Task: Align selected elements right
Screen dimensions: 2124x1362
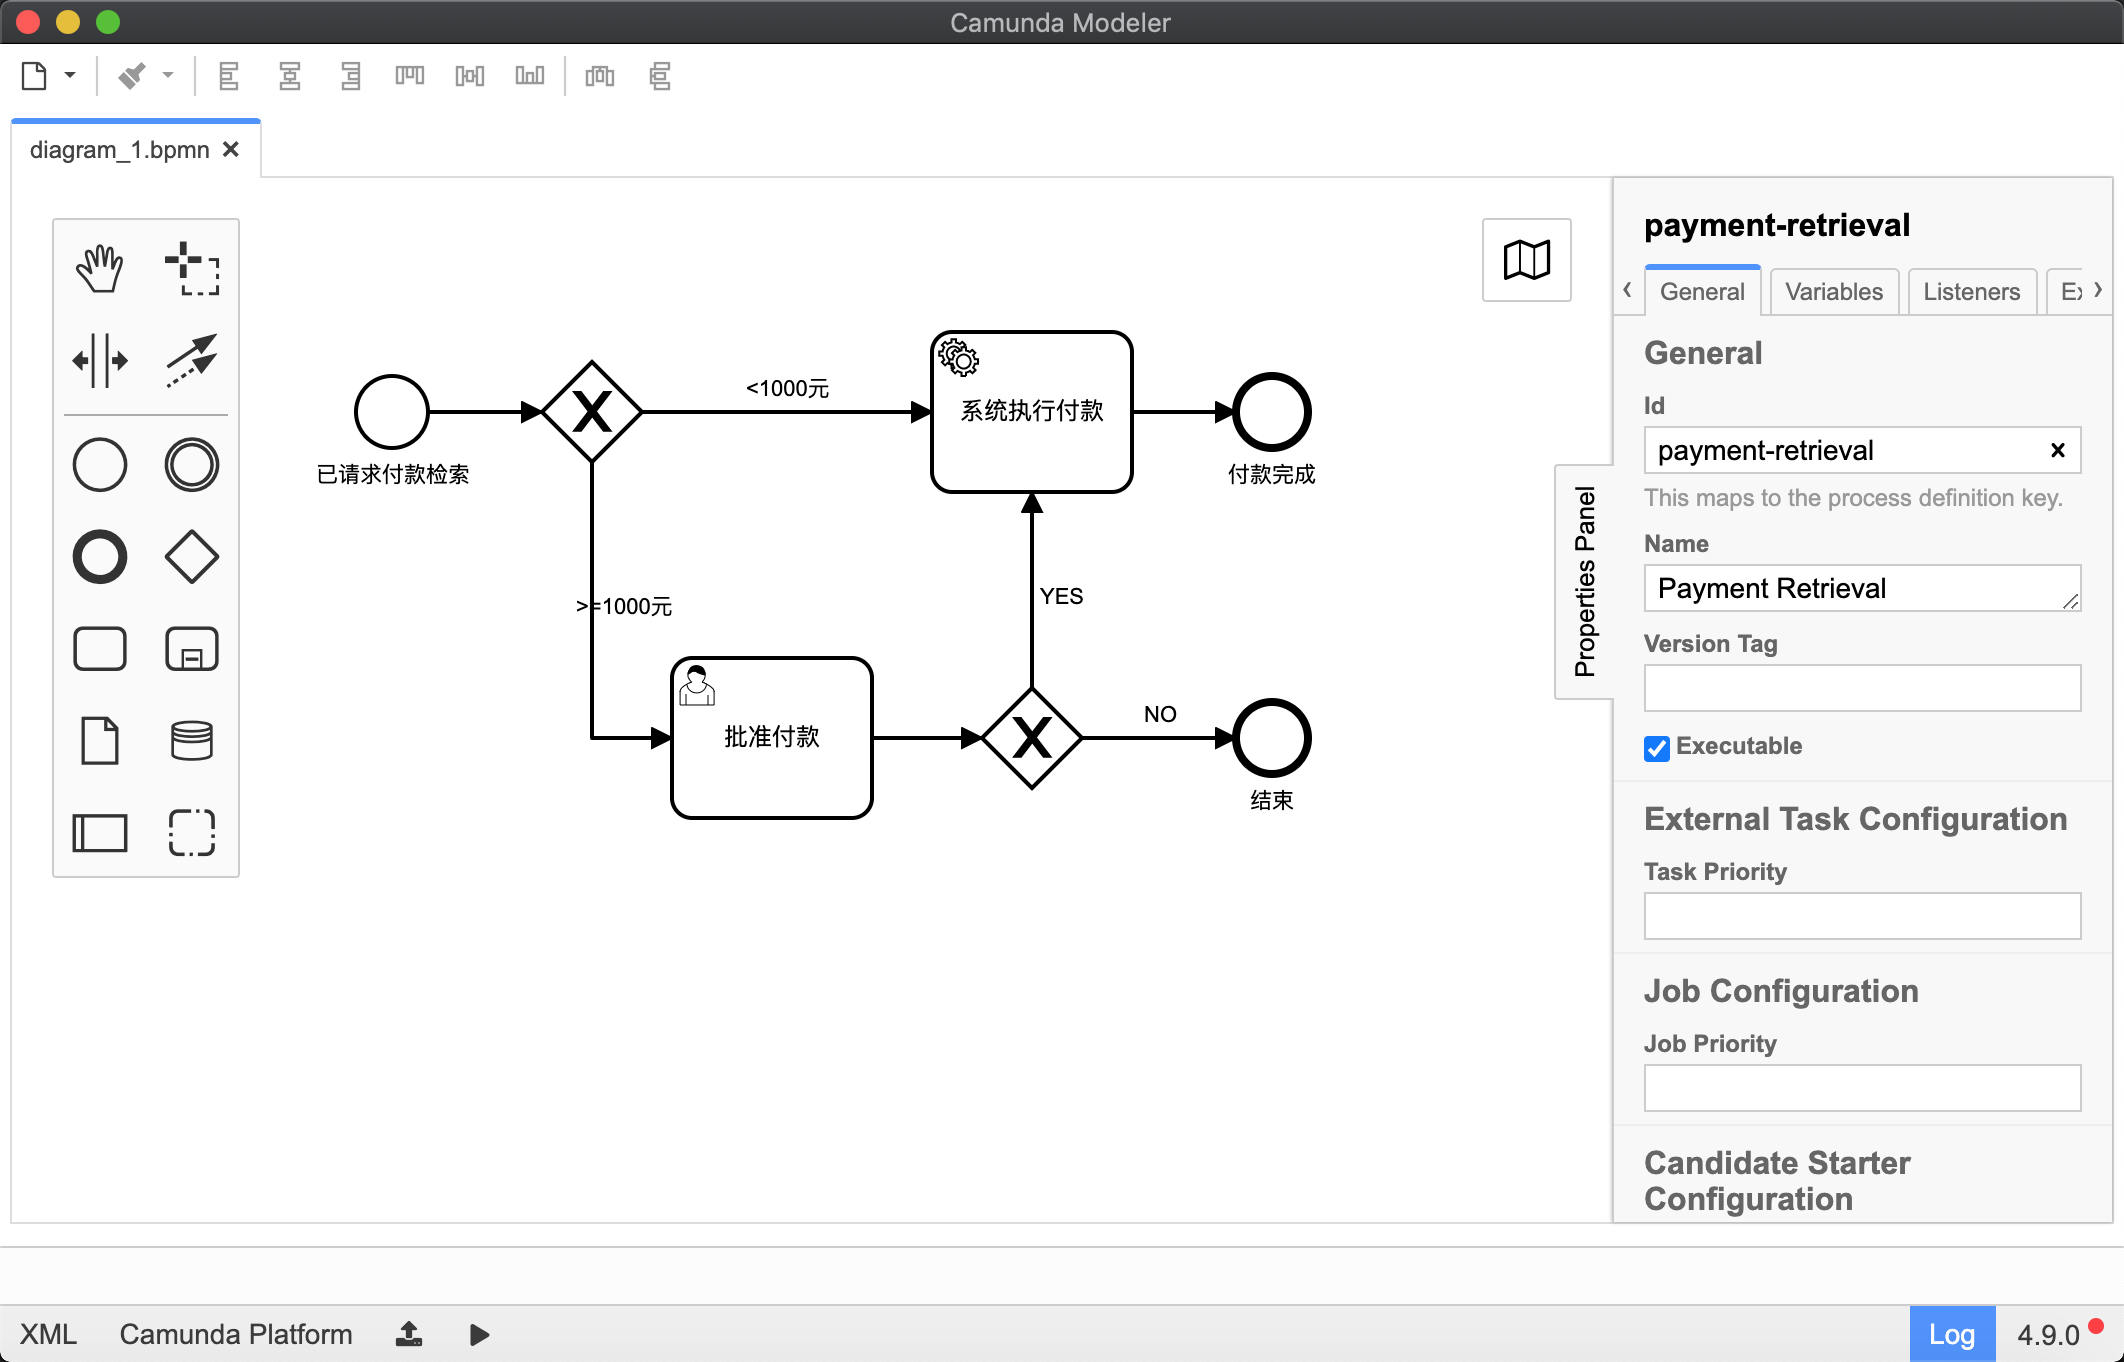Action: [350, 76]
